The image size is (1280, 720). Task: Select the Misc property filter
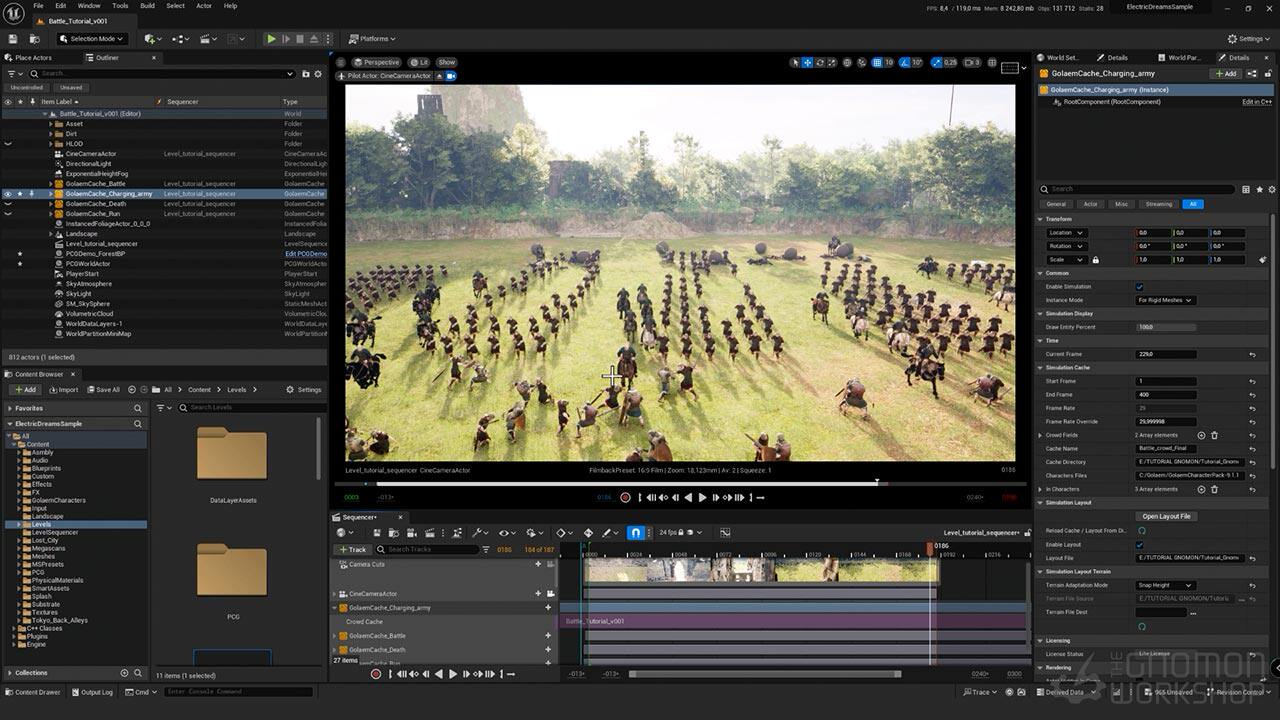[x=1121, y=204]
